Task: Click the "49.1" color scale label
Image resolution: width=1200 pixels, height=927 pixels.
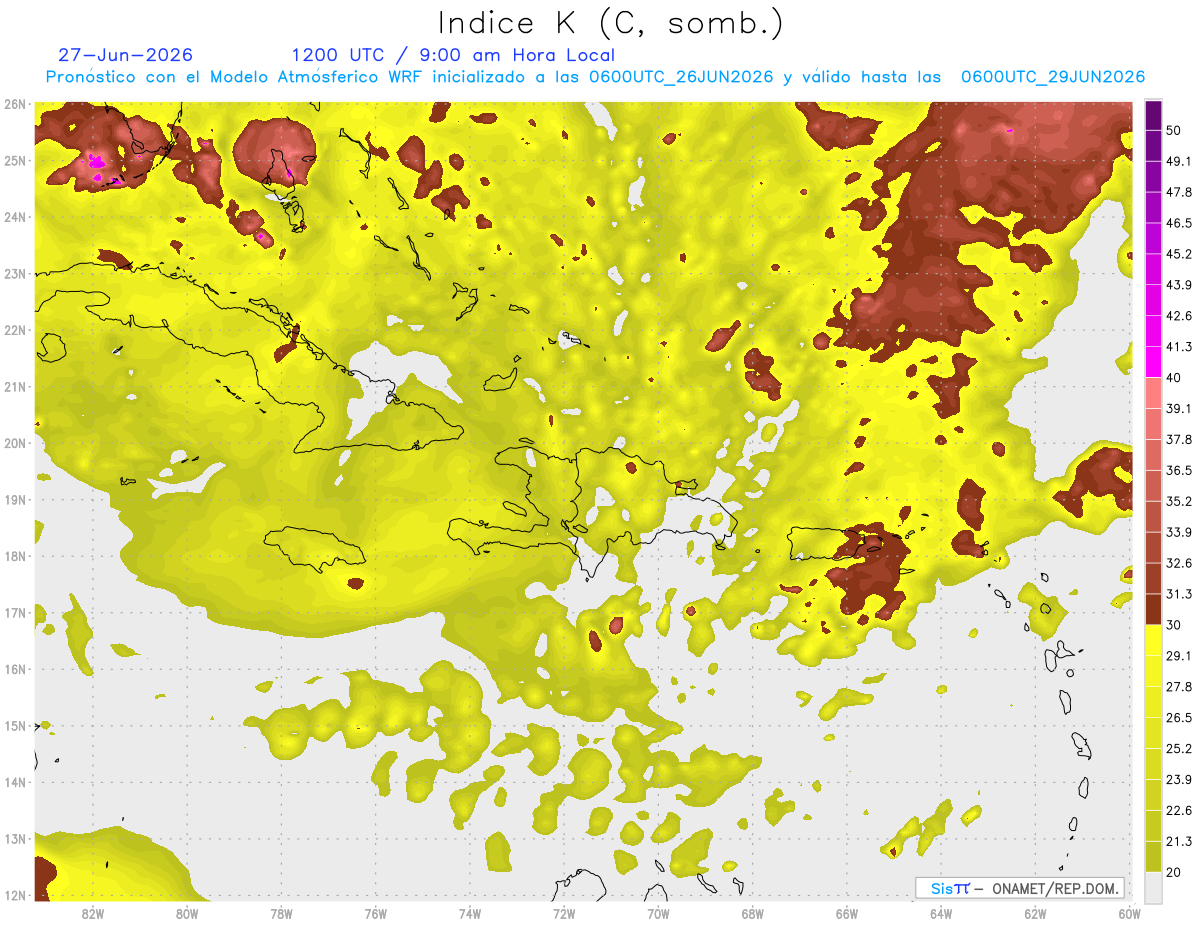Action: tap(1178, 161)
